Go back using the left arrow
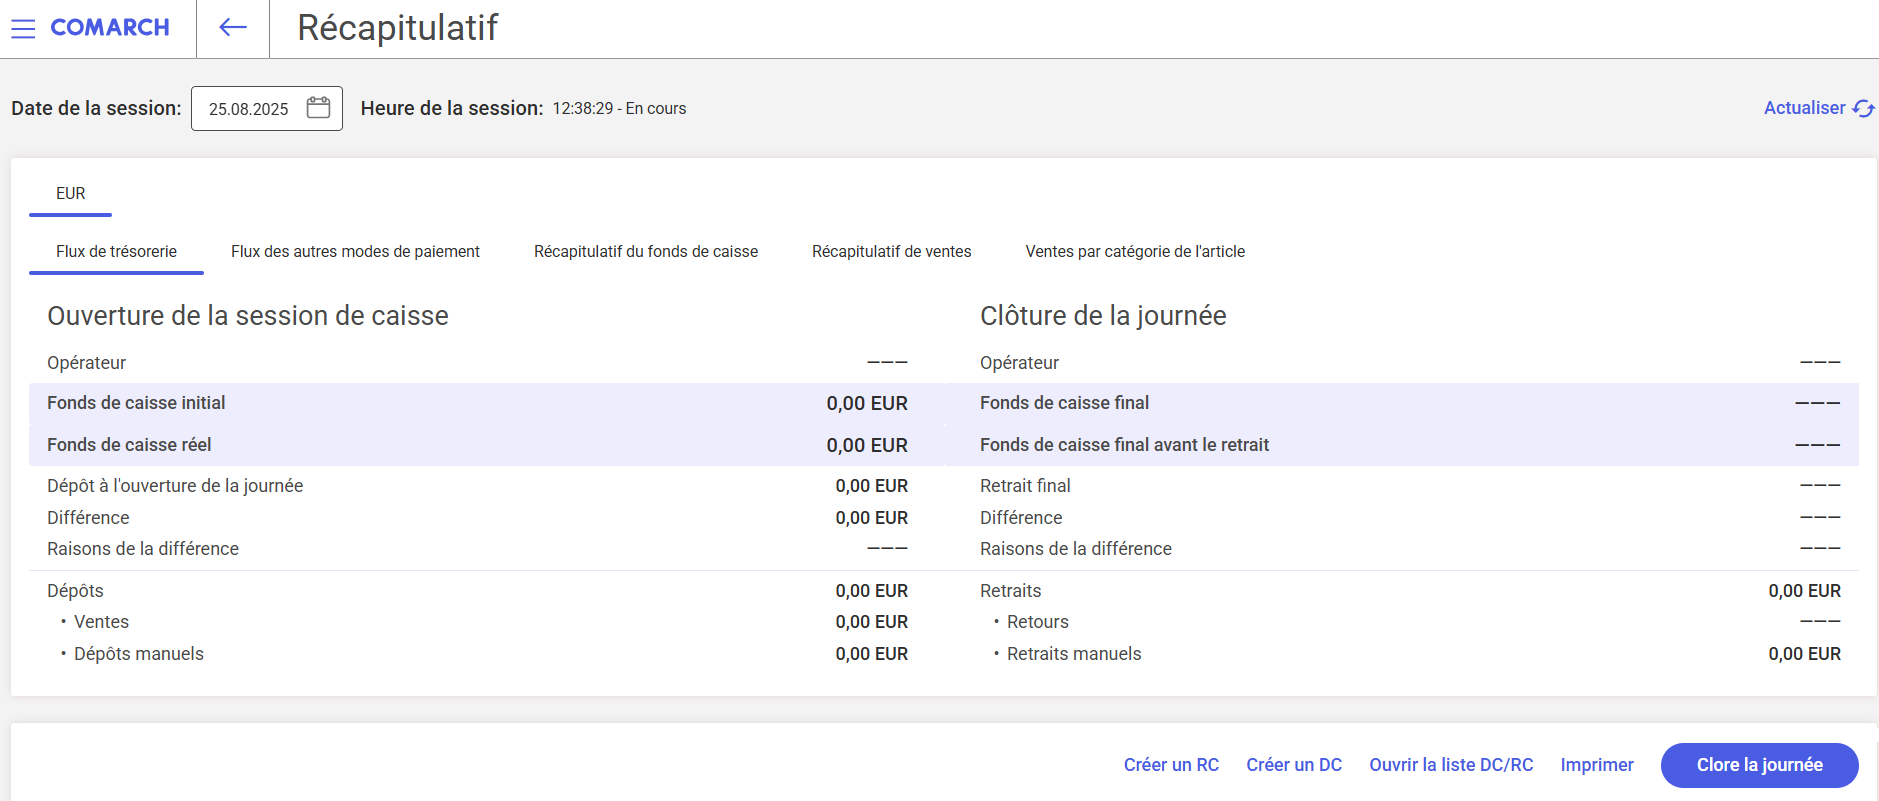This screenshot has width=1879, height=801. 233,28
